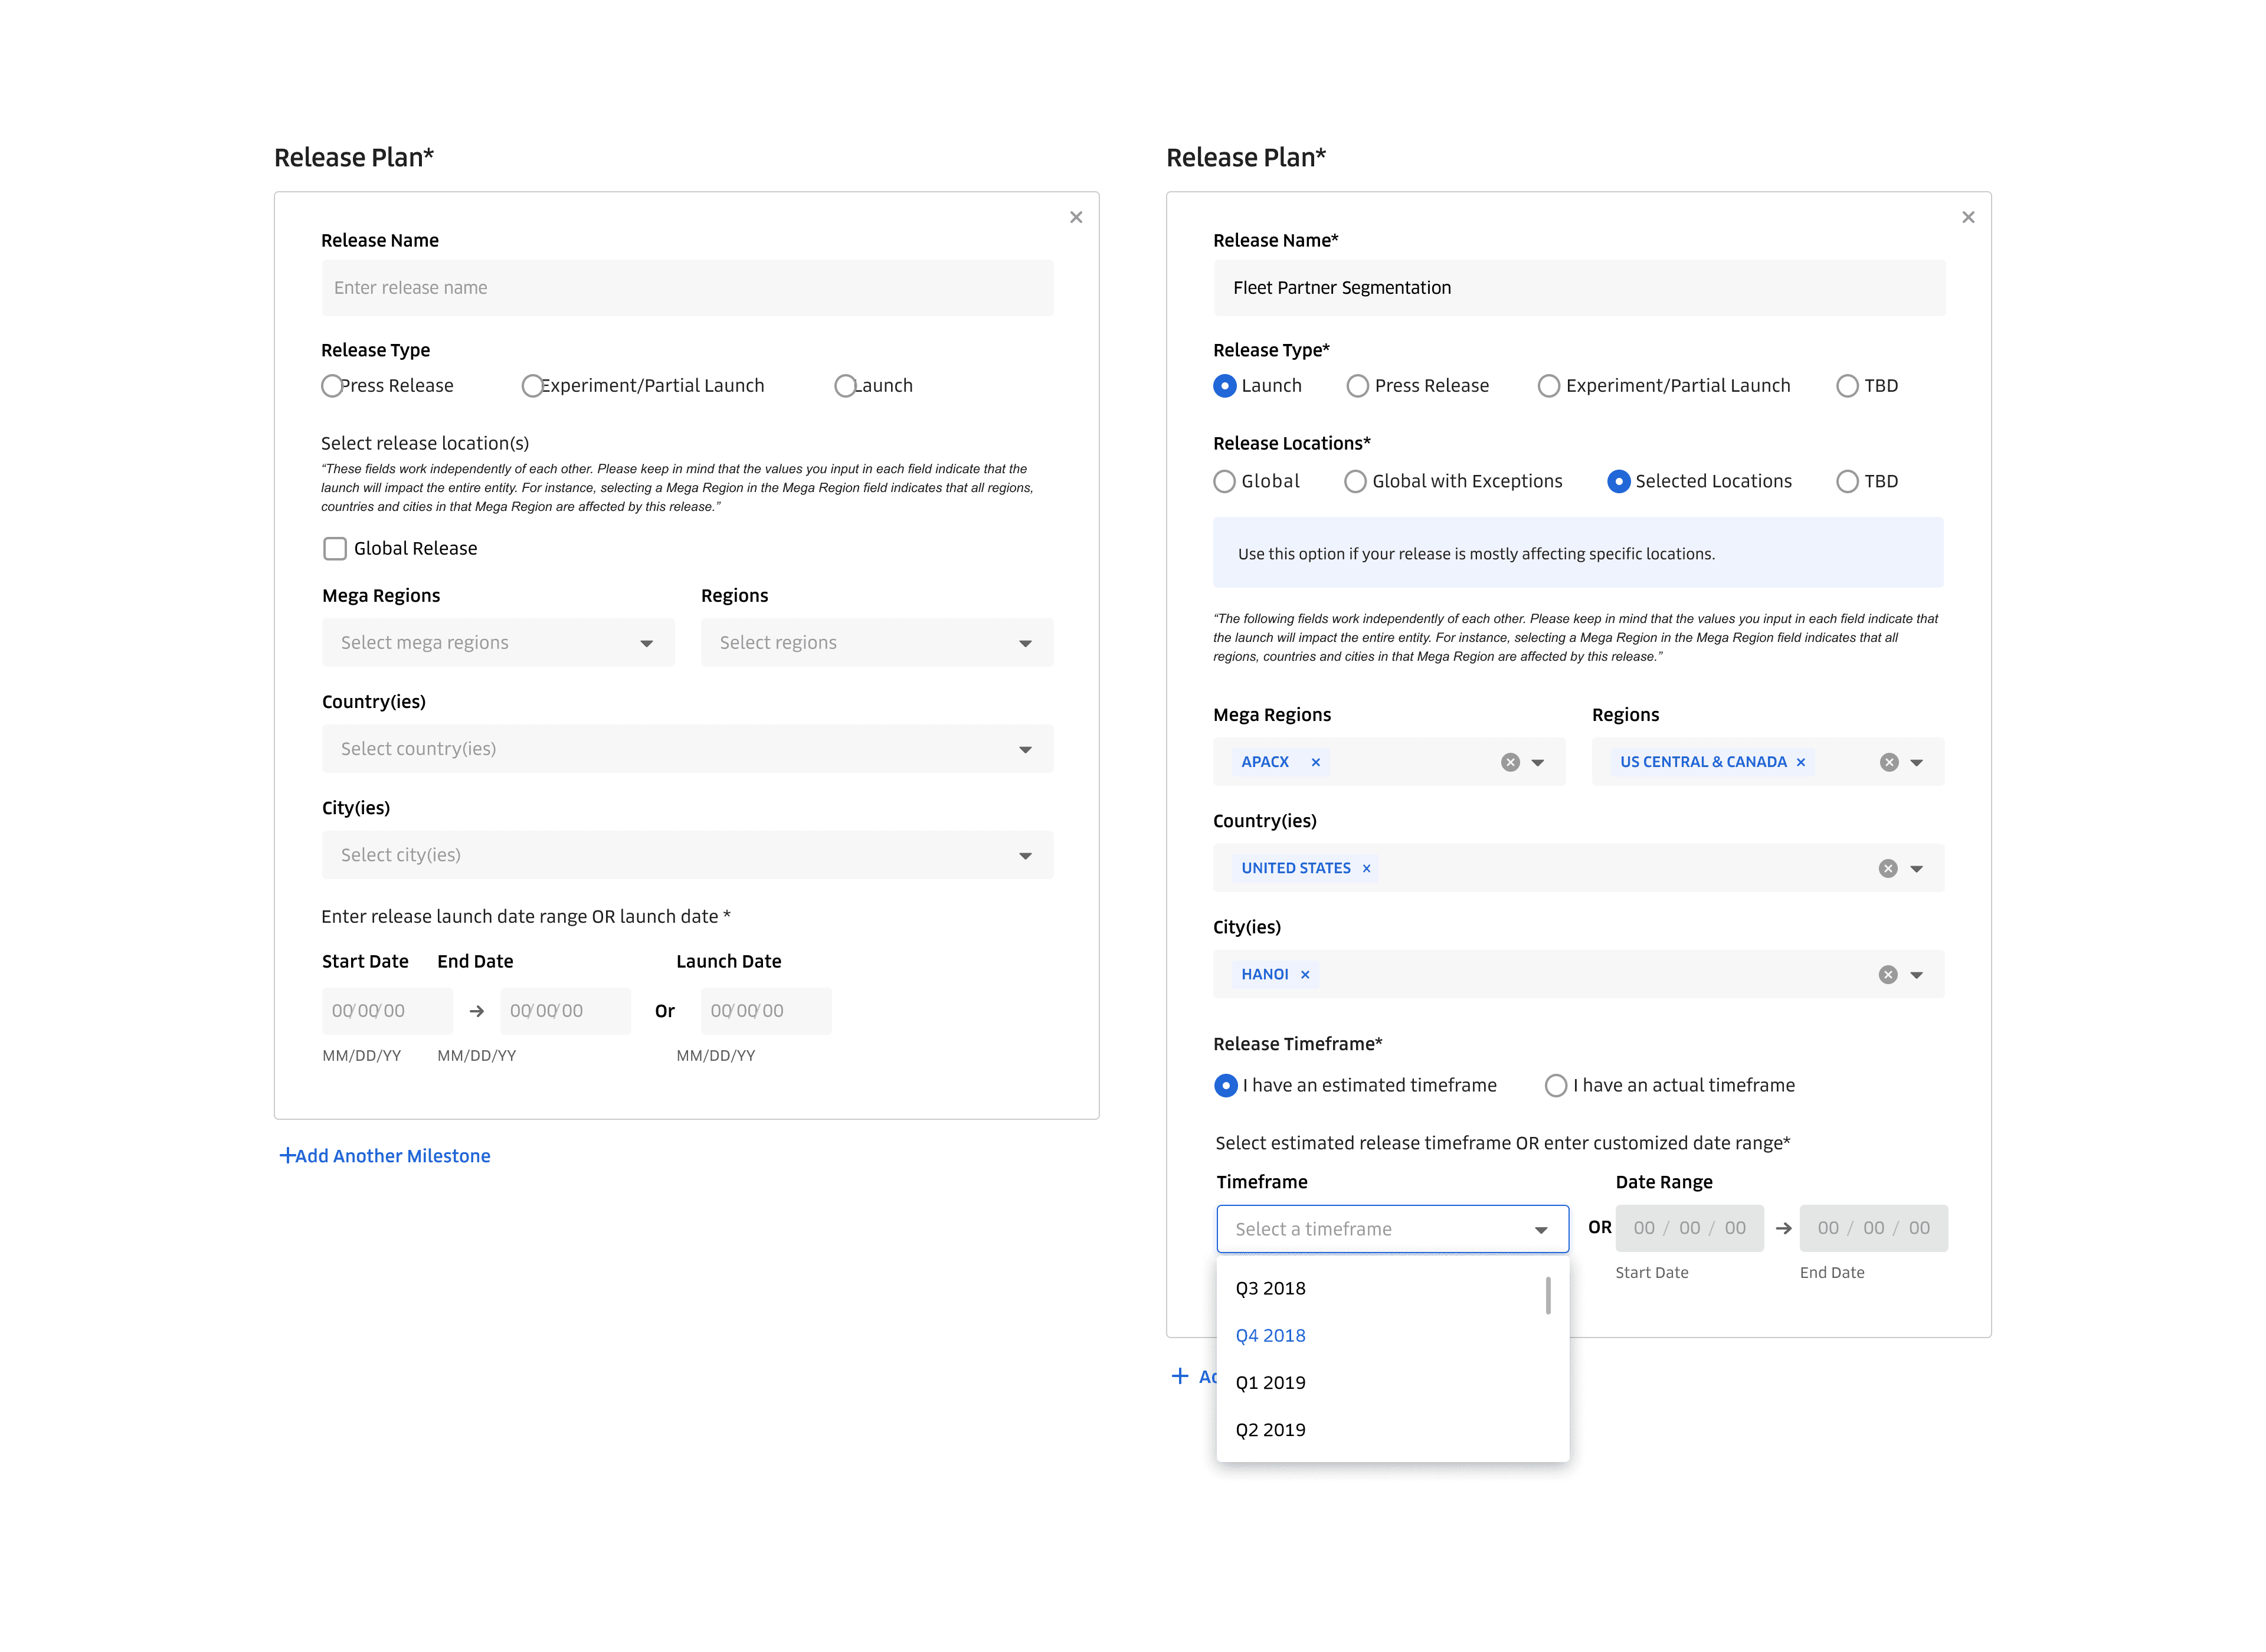
Task: Remove the HANOI city tag
Action: [x=1305, y=974]
